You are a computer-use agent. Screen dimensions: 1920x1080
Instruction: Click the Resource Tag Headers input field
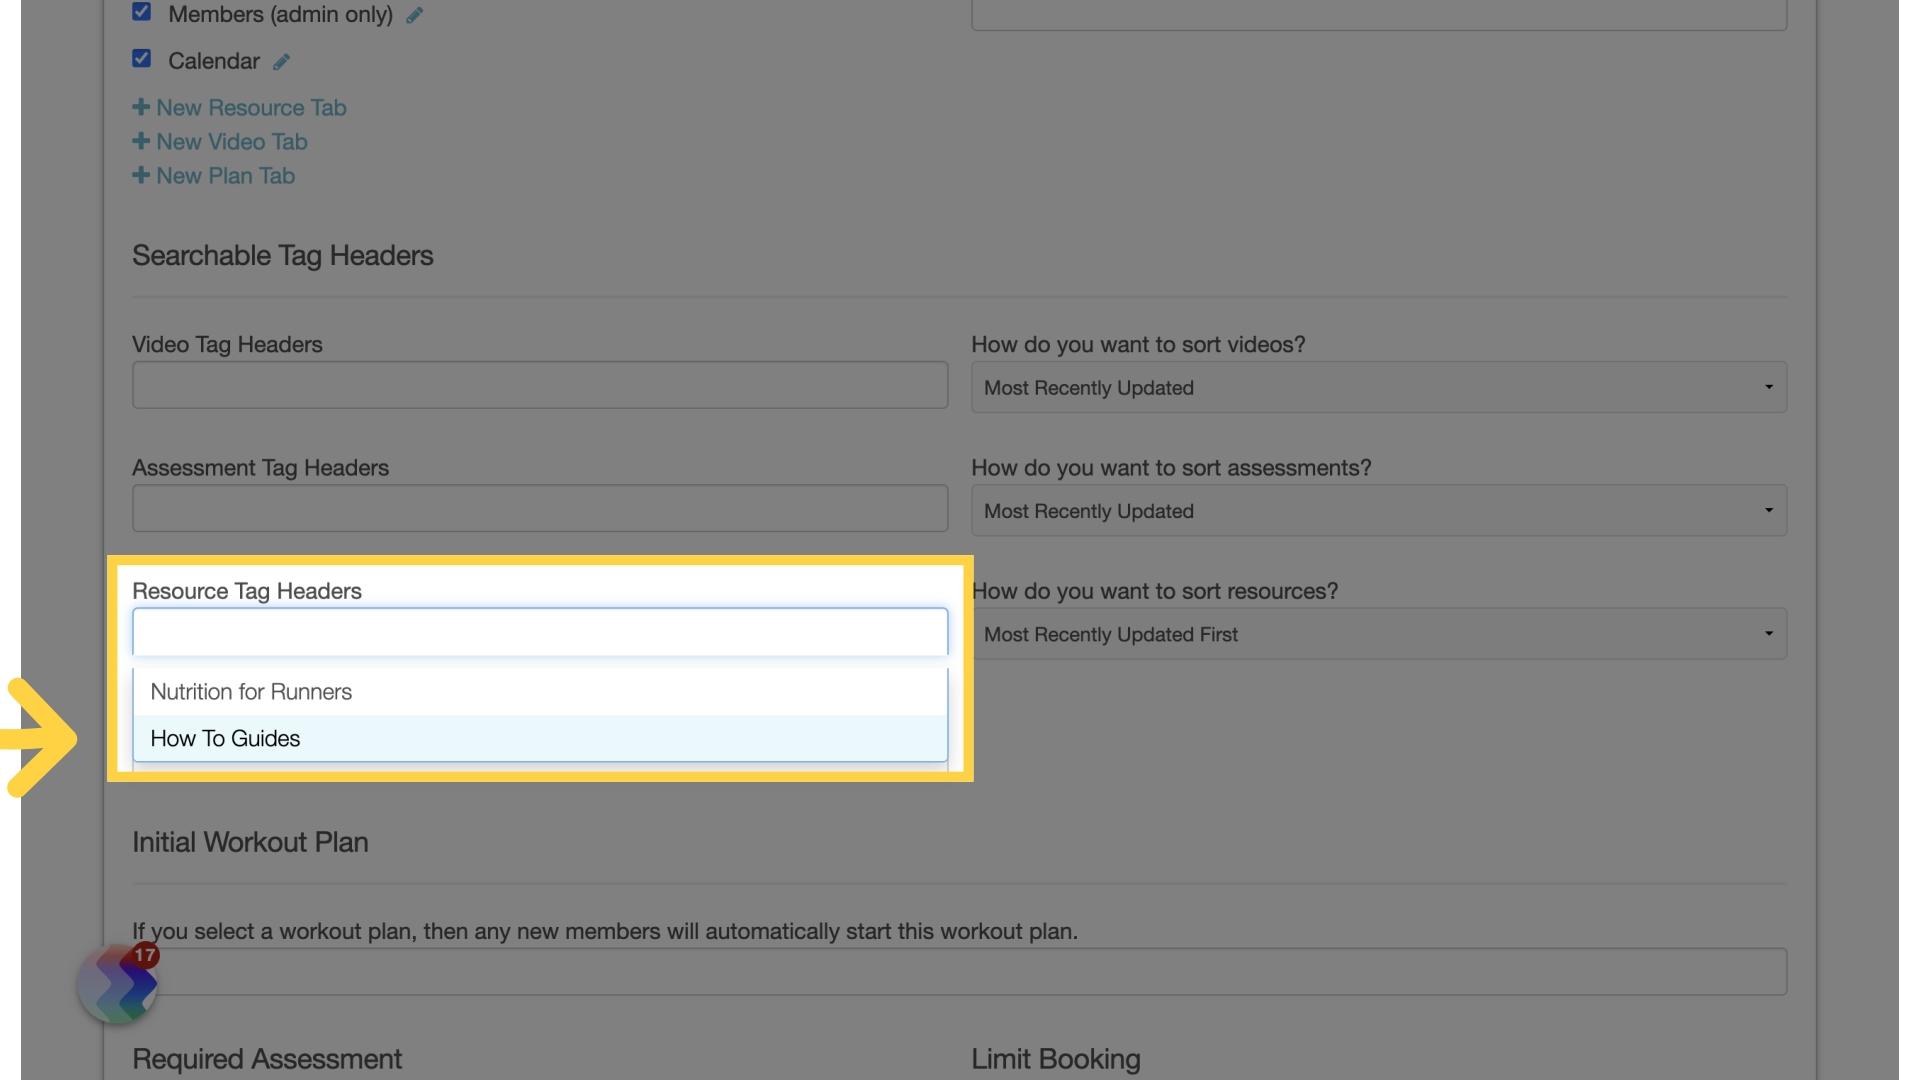point(542,632)
